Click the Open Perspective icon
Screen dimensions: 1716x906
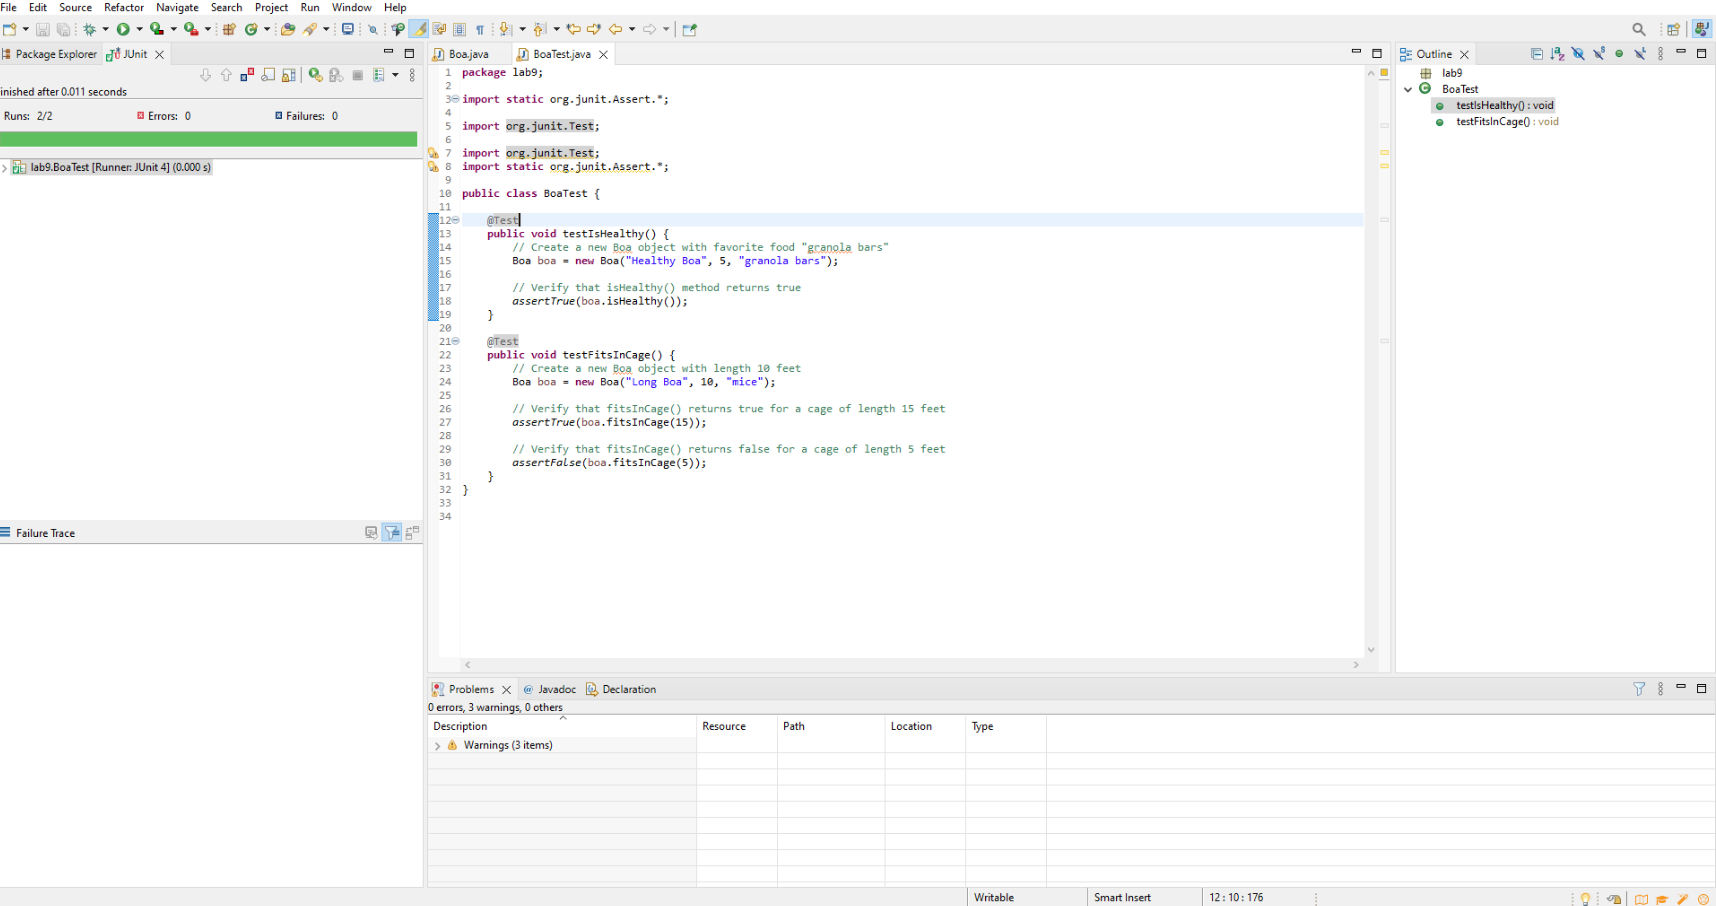tap(1673, 29)
